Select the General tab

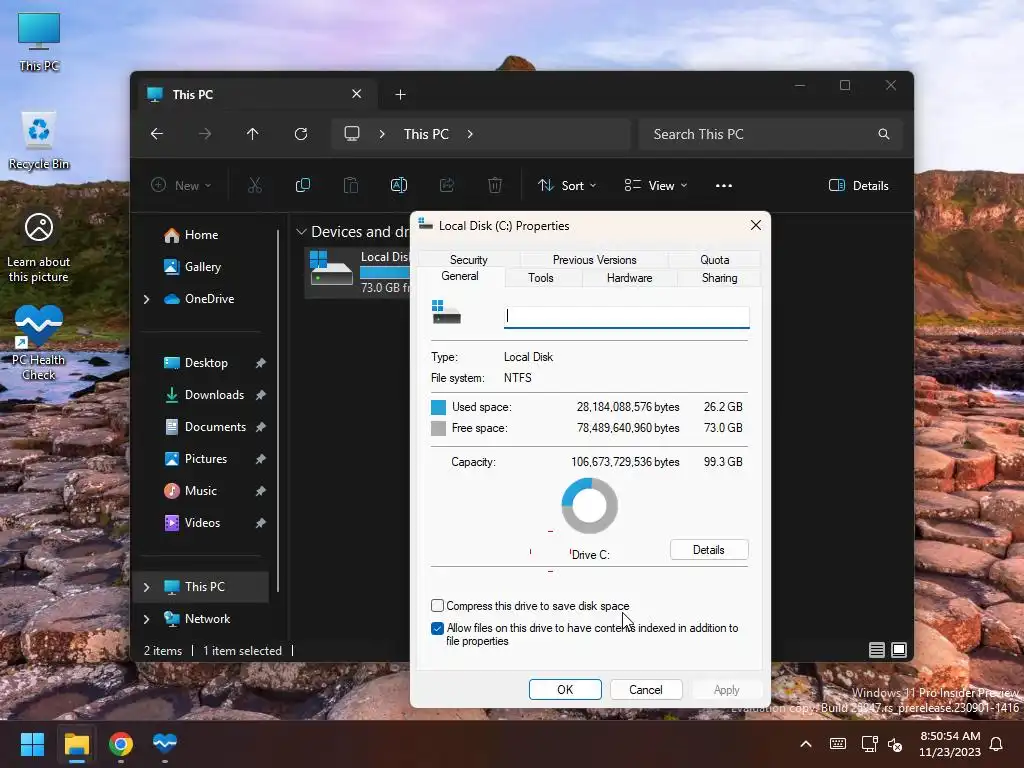pyautogui.click(x=460, y=276)
